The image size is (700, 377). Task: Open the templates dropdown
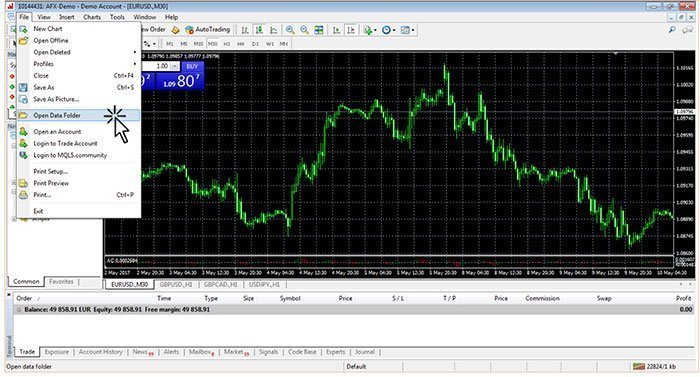407,30
